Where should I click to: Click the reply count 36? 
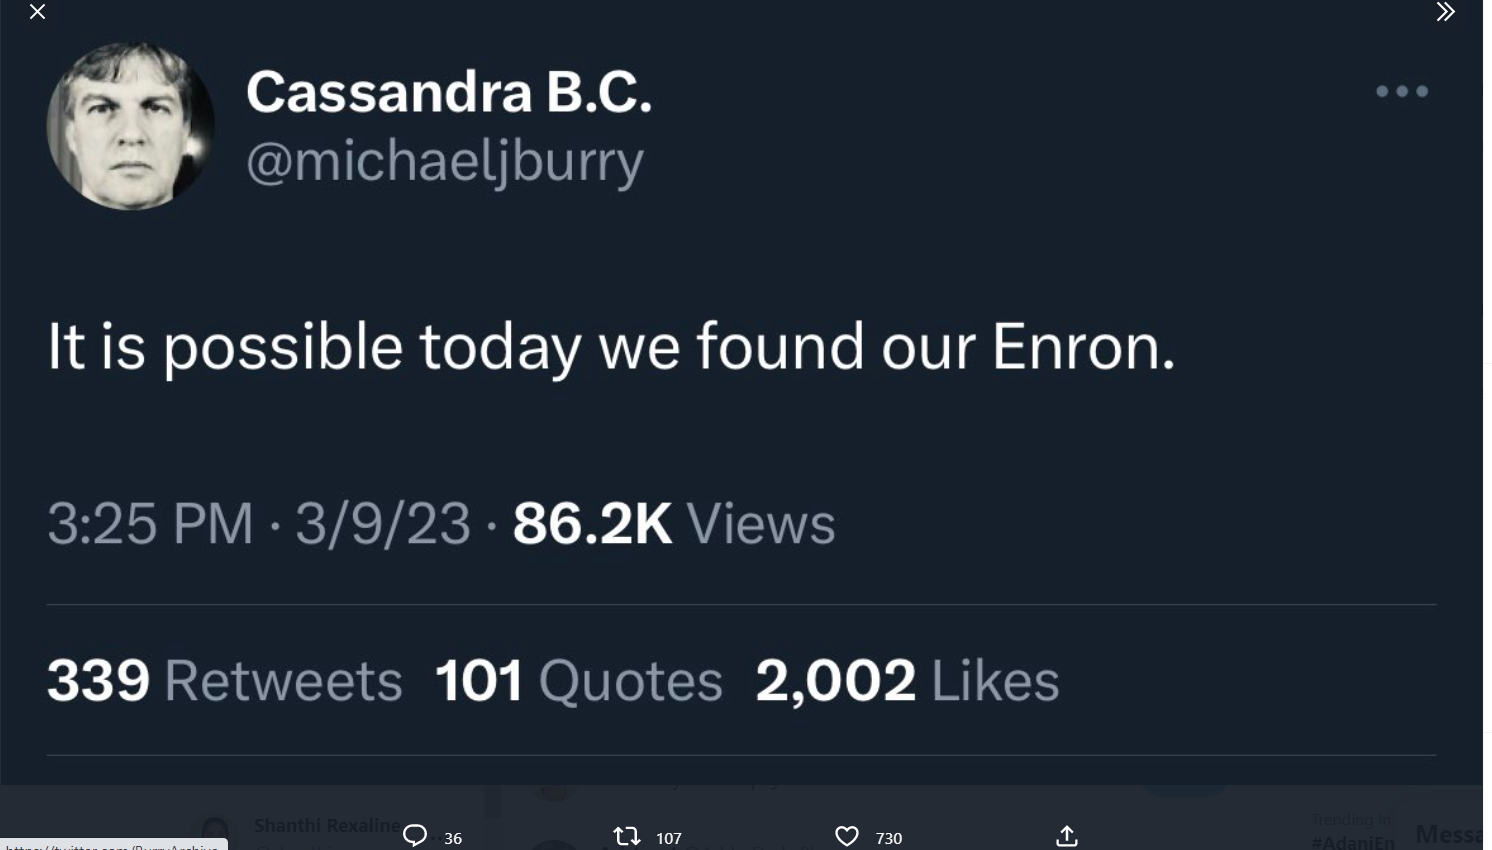(x=453, y=838)
